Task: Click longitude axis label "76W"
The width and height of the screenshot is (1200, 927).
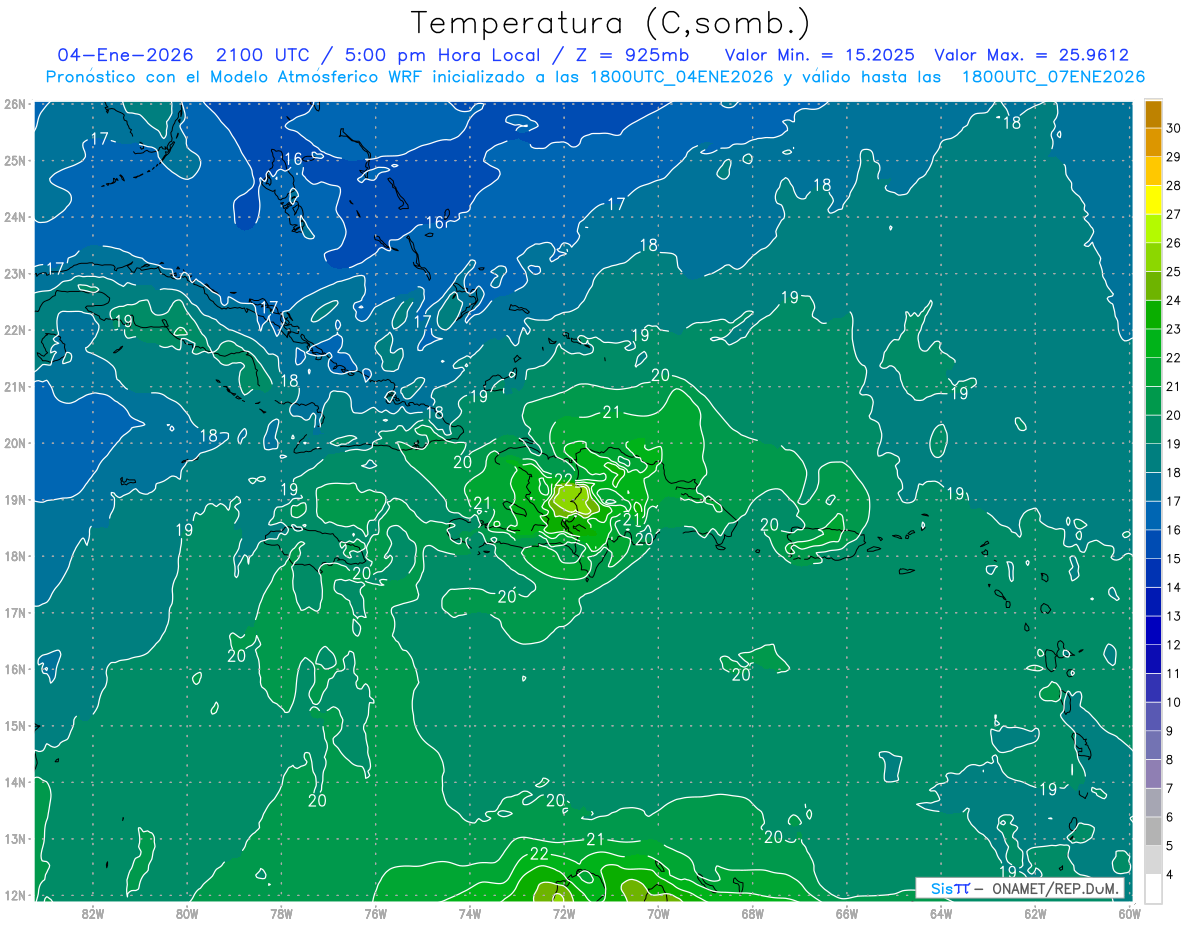Action: (375, 913)
